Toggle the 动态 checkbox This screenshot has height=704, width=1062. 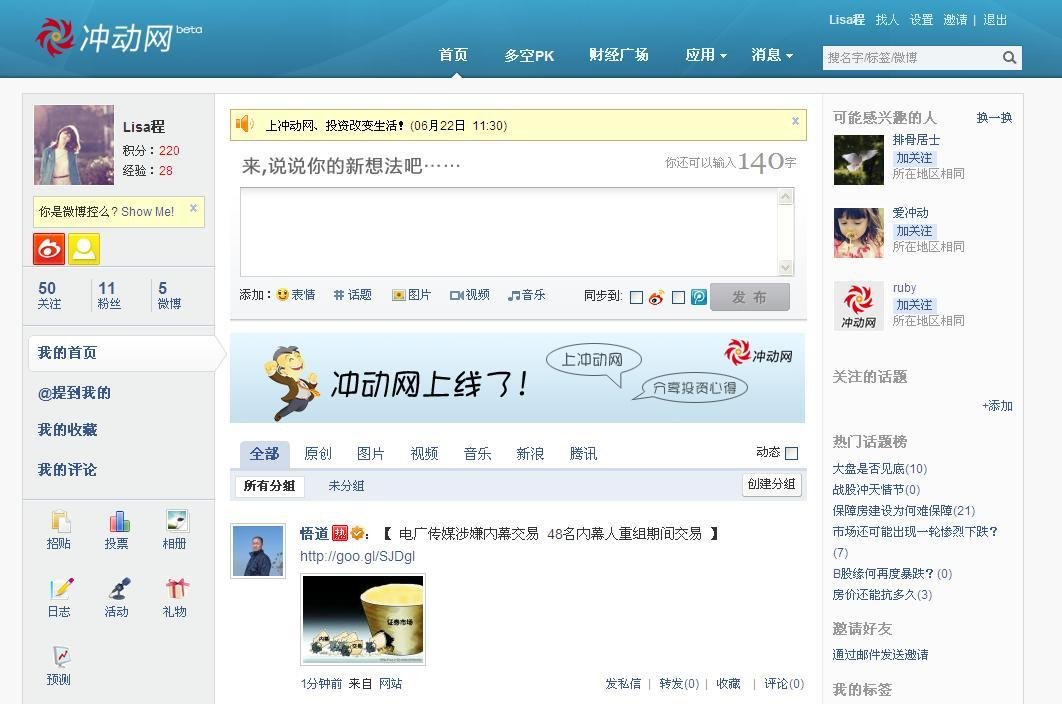coord(791,453)
